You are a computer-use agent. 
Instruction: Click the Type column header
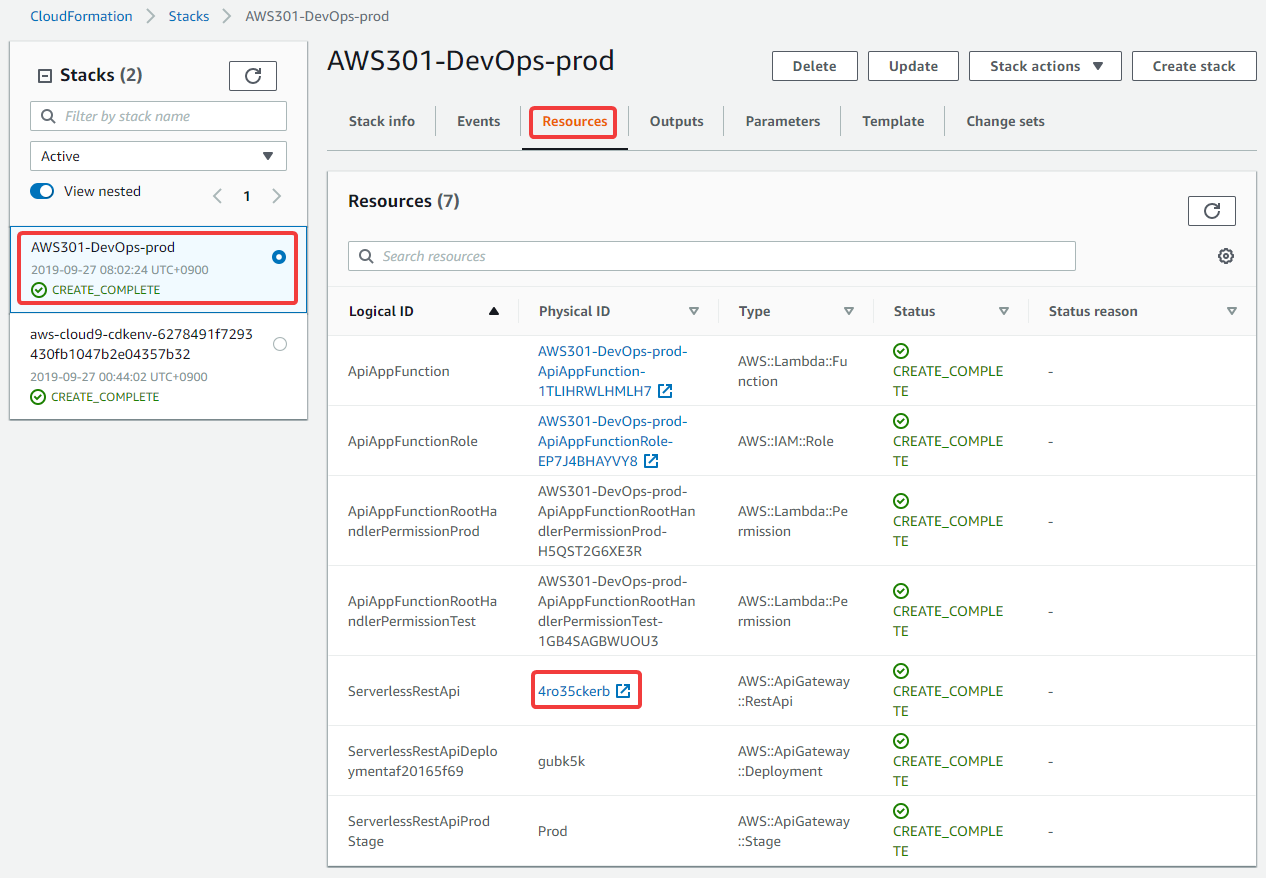click(x=754, y=311)
